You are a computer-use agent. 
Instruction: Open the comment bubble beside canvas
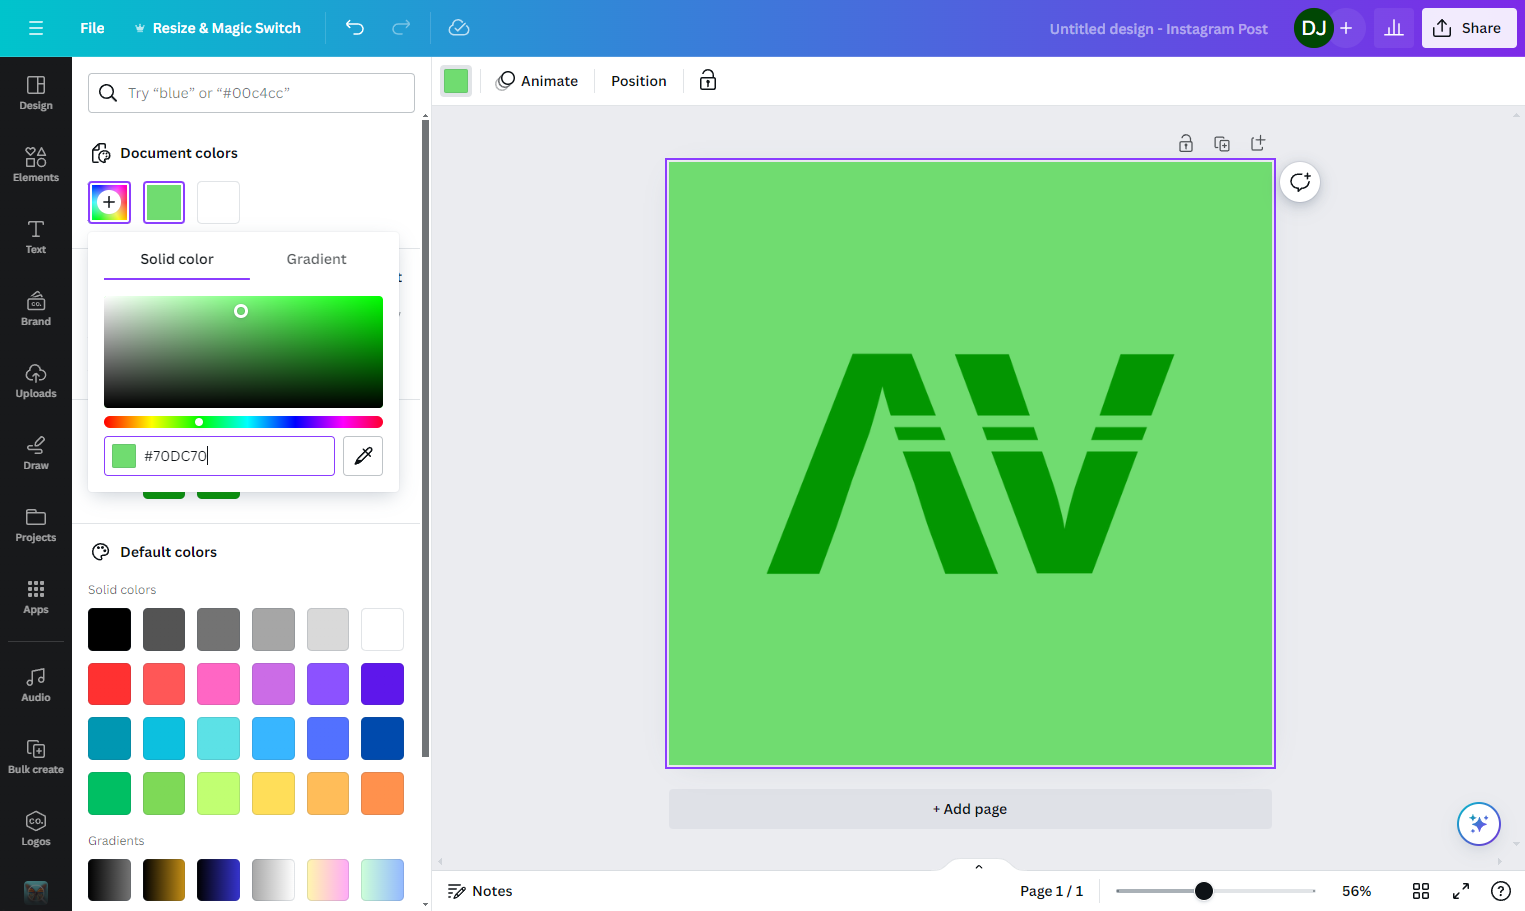coord(1300,182)
